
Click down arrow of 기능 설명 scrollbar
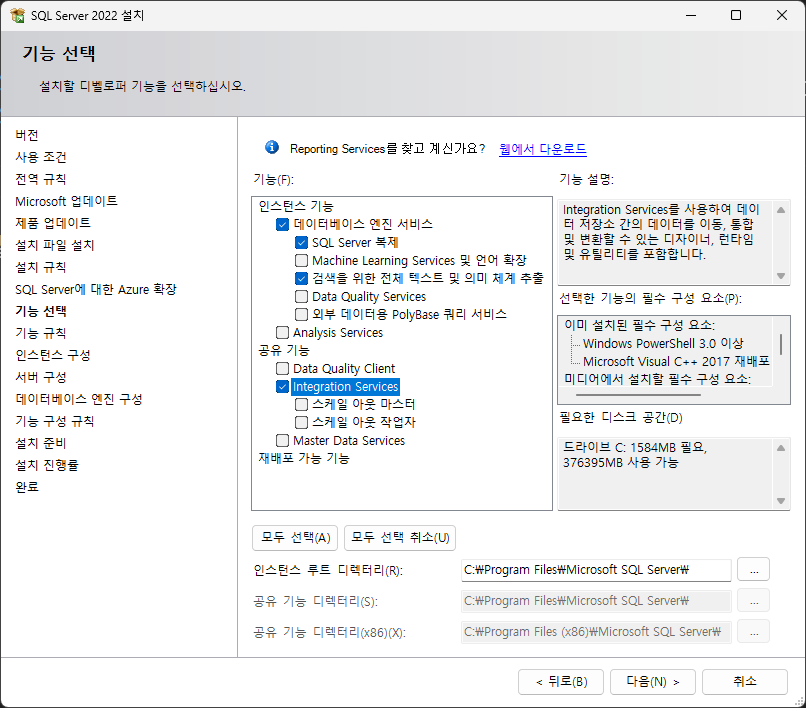click(781, 276)
